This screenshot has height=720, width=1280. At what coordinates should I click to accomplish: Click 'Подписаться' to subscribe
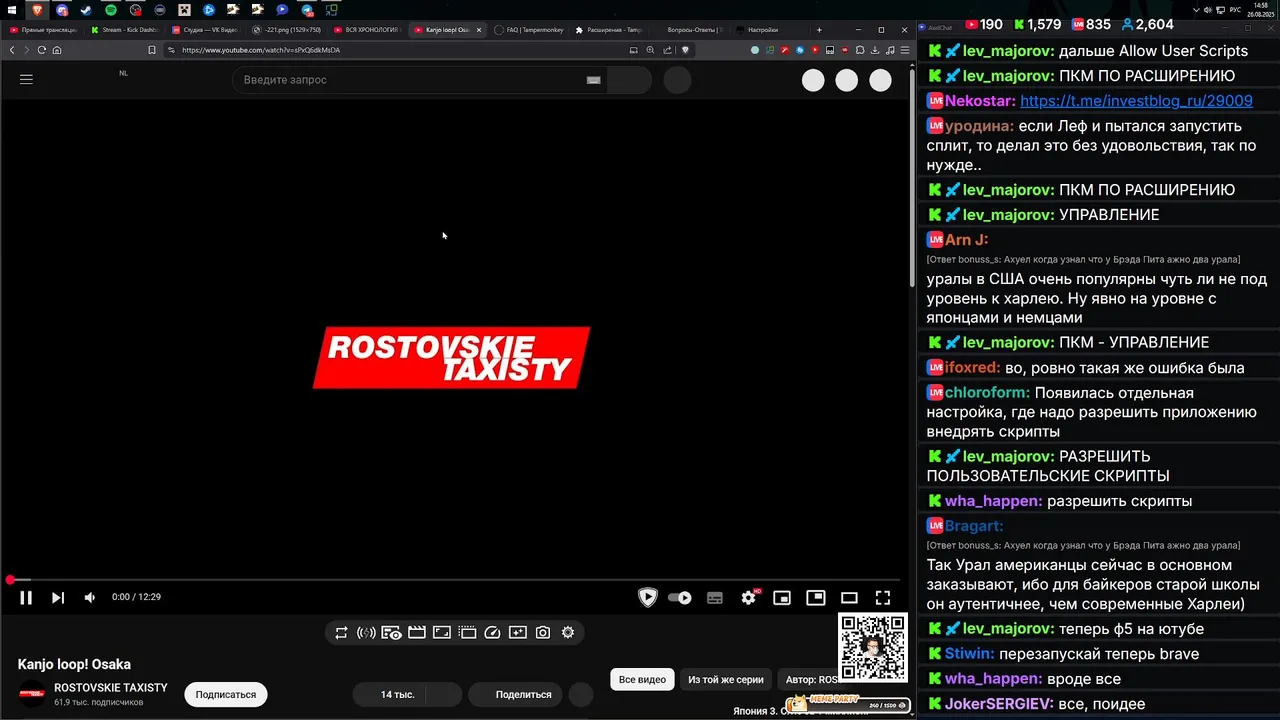225,694
